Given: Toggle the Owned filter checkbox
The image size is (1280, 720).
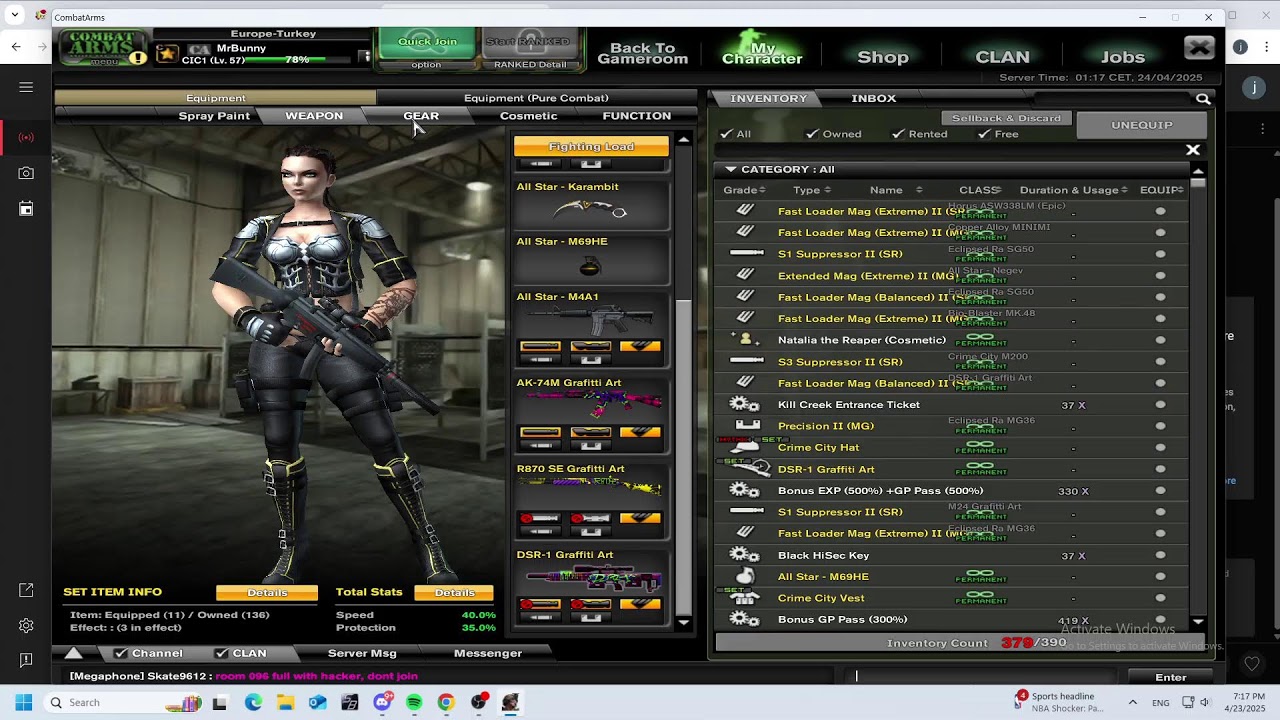Looking at the screenshot, I should (813, 134).
